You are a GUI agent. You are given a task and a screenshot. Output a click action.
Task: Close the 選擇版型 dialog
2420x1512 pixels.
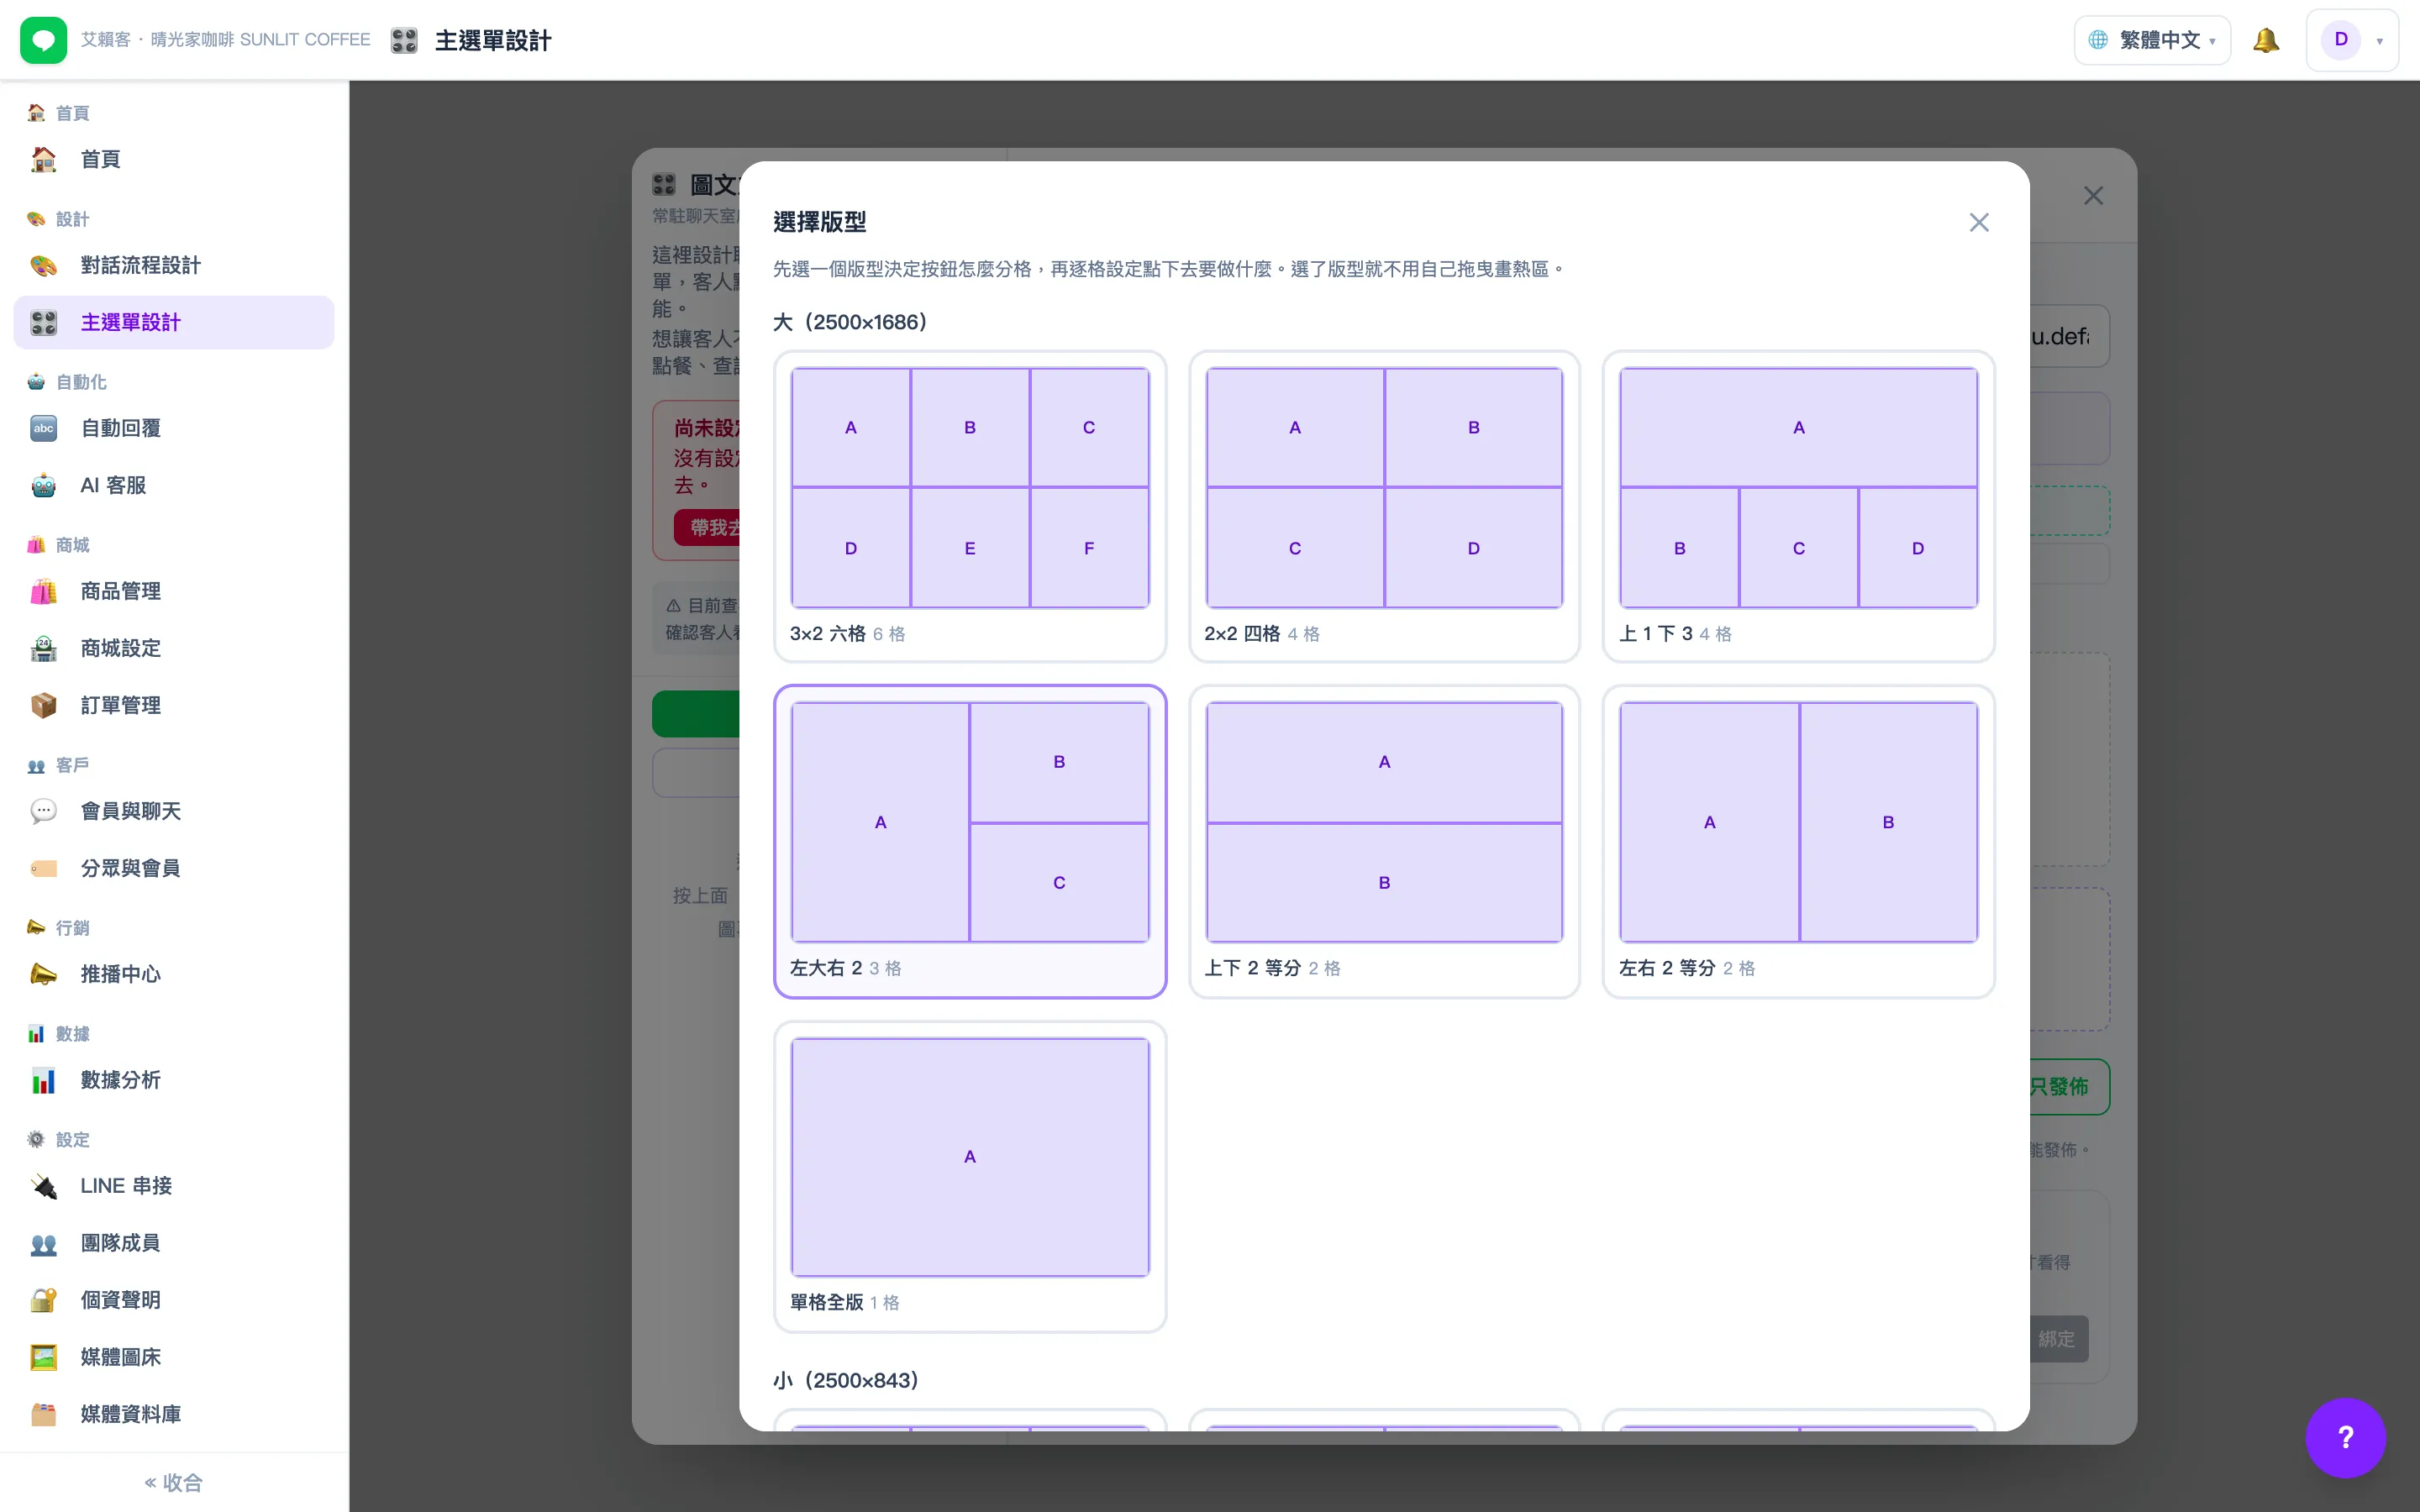[x=1979, y=222]
